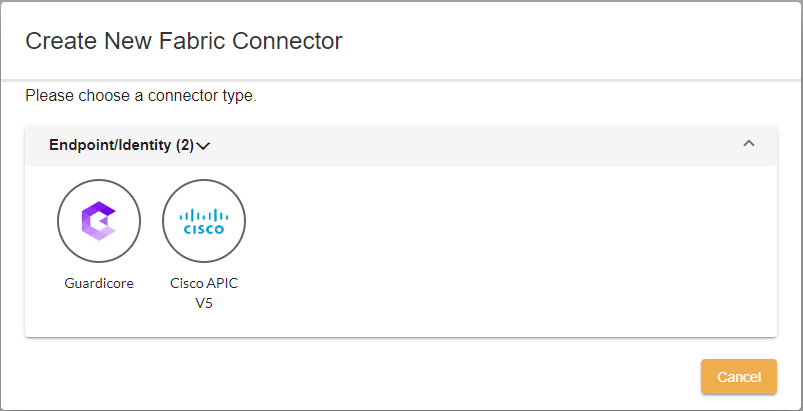
Task: Click the word 'Endpoint/Identity' in header
Action: coord(110,145)
